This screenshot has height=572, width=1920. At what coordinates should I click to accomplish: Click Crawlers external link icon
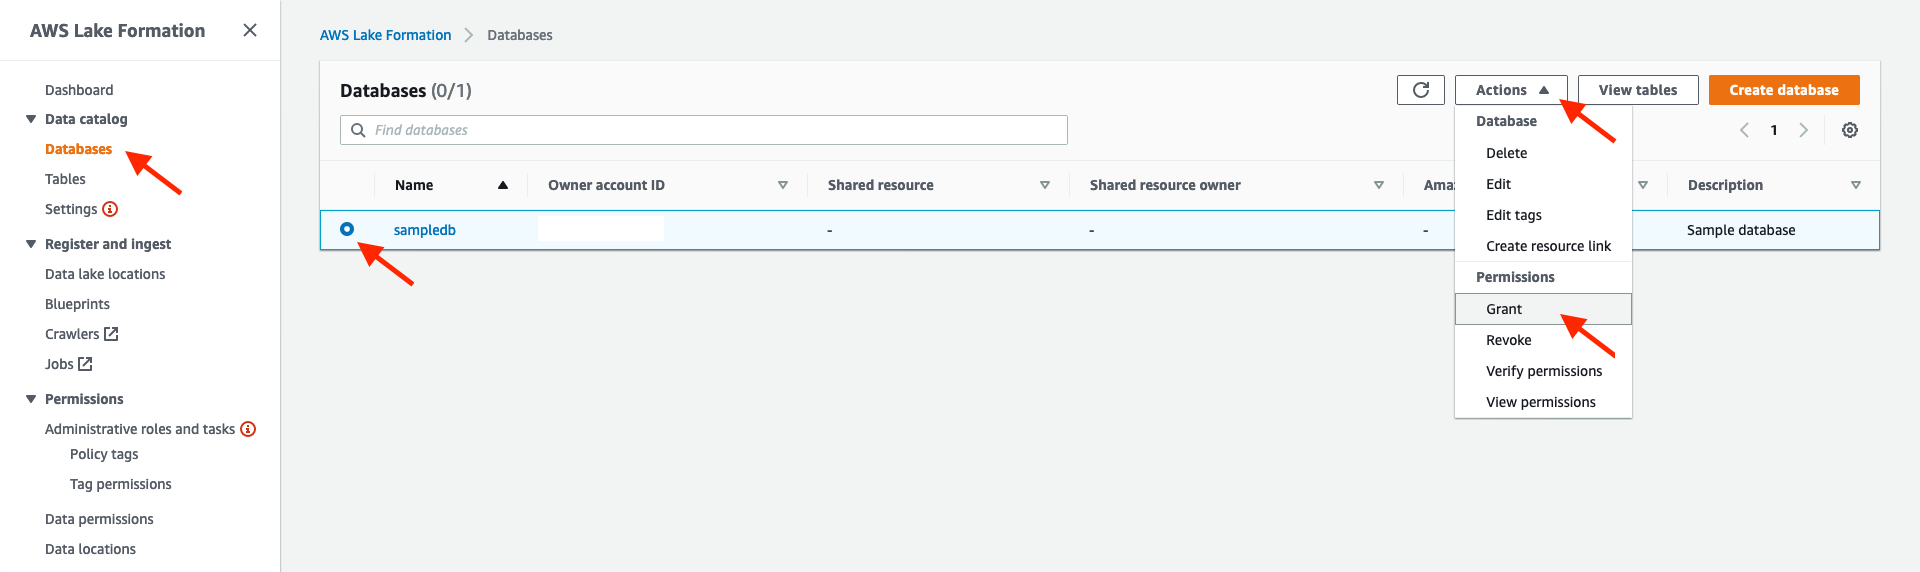point(111,334)
